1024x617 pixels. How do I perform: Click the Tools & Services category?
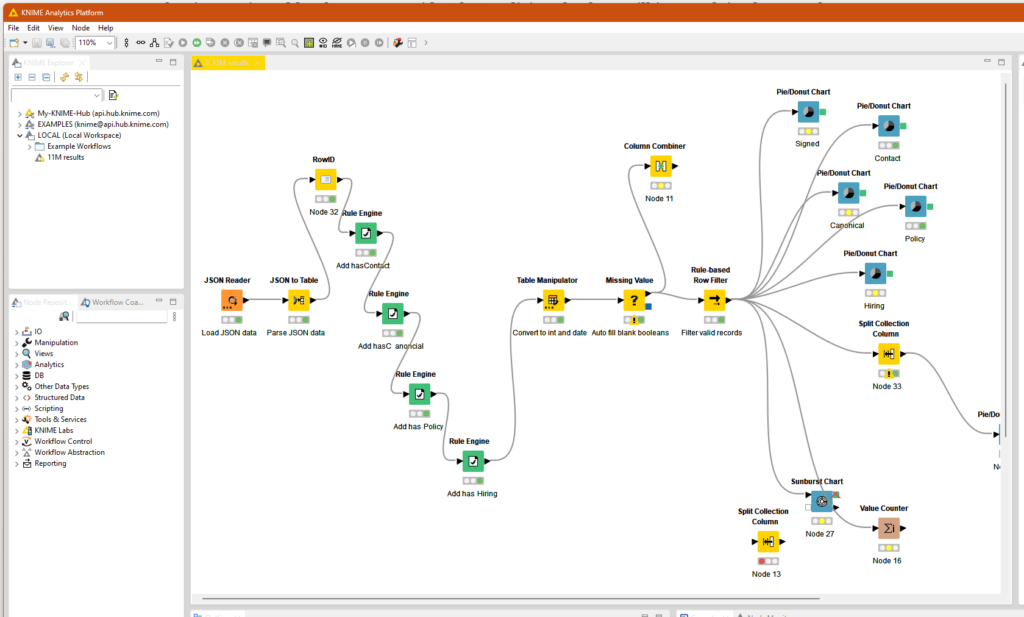pos(60,420)
